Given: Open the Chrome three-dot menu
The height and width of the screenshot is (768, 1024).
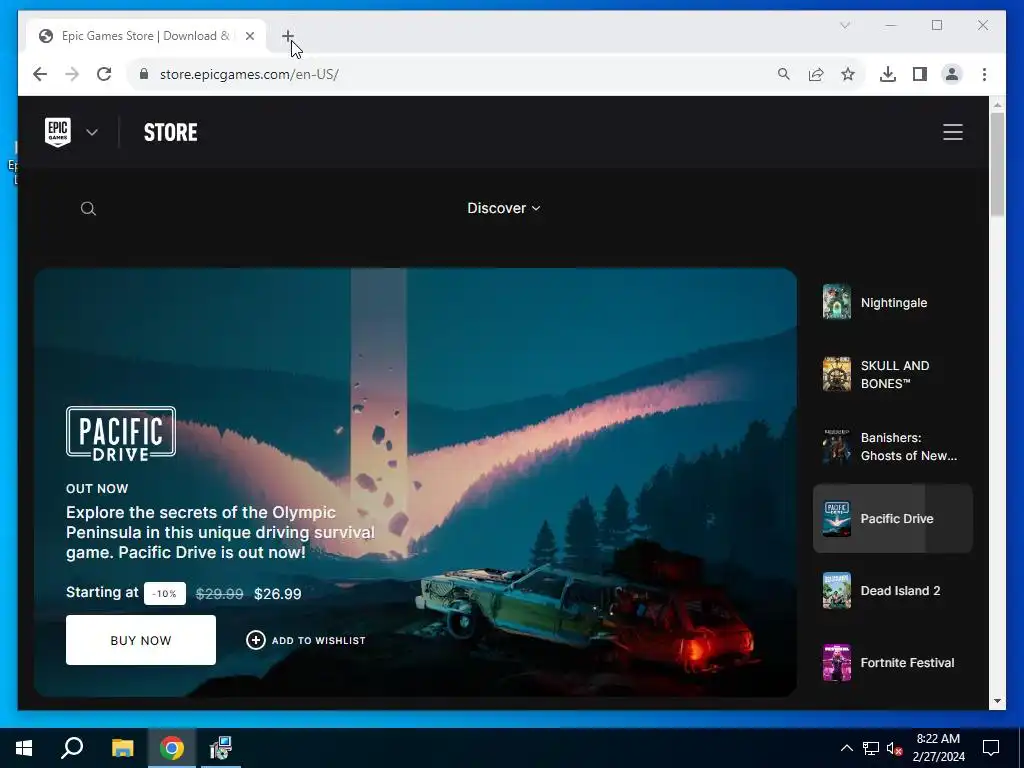Looking at the screenshot, I should click(x=984, y=74).
